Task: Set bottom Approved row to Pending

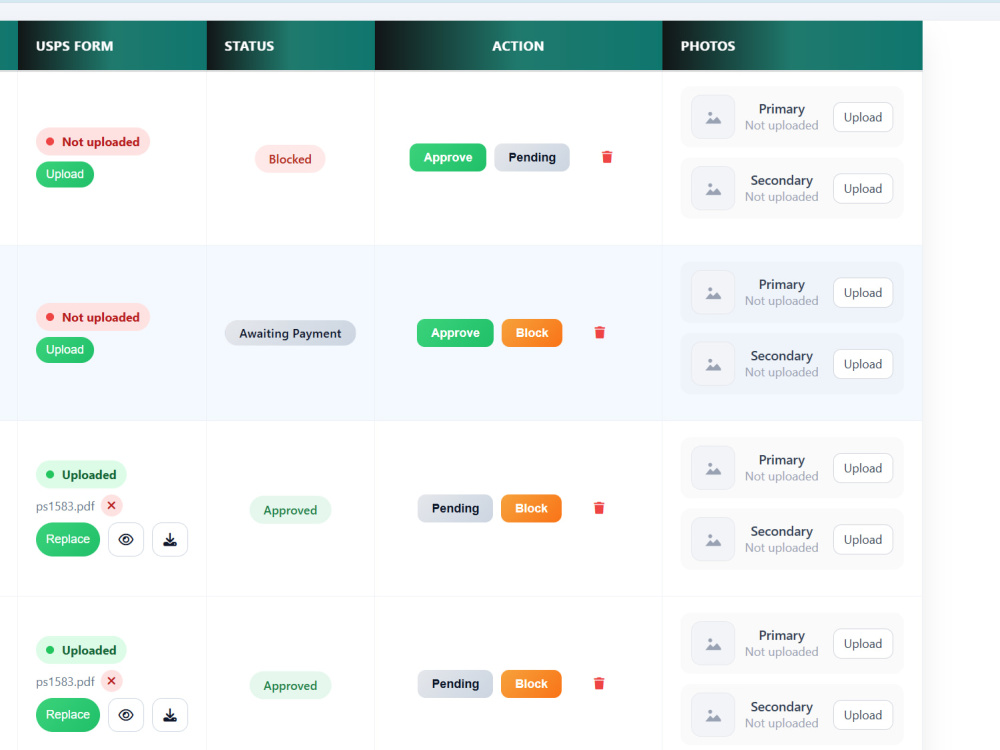Action: tap(455, 684)
